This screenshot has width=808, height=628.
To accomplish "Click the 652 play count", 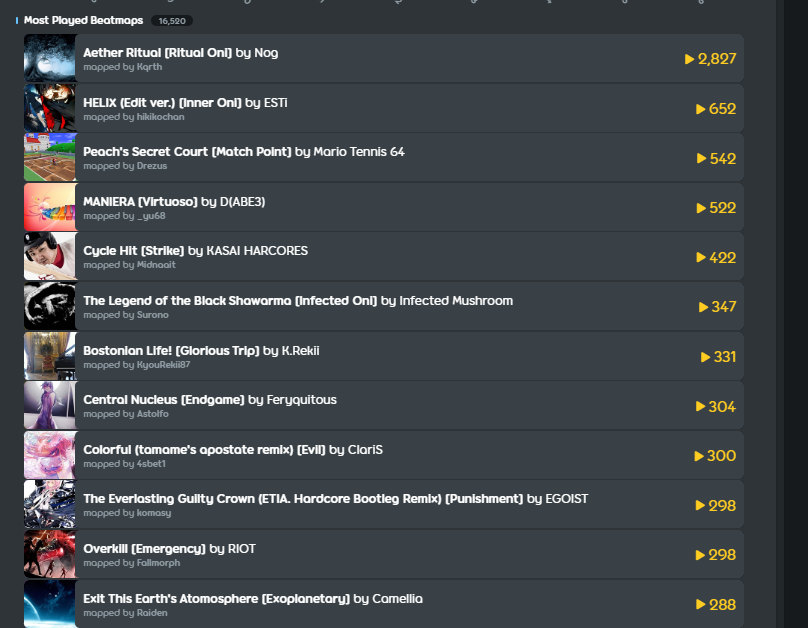I will (x=722, y=109).
